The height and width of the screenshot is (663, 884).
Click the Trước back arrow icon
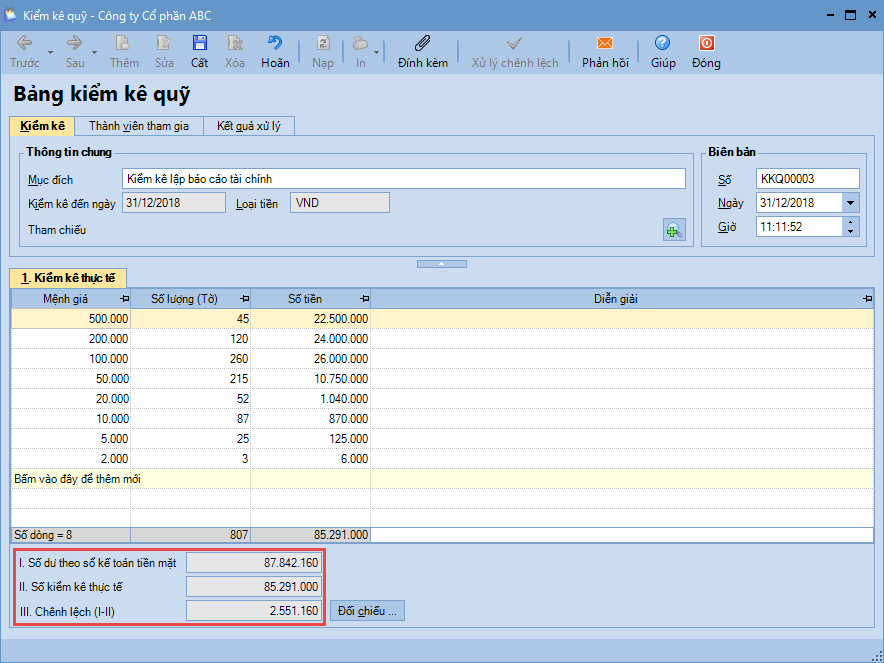point(25,44)
